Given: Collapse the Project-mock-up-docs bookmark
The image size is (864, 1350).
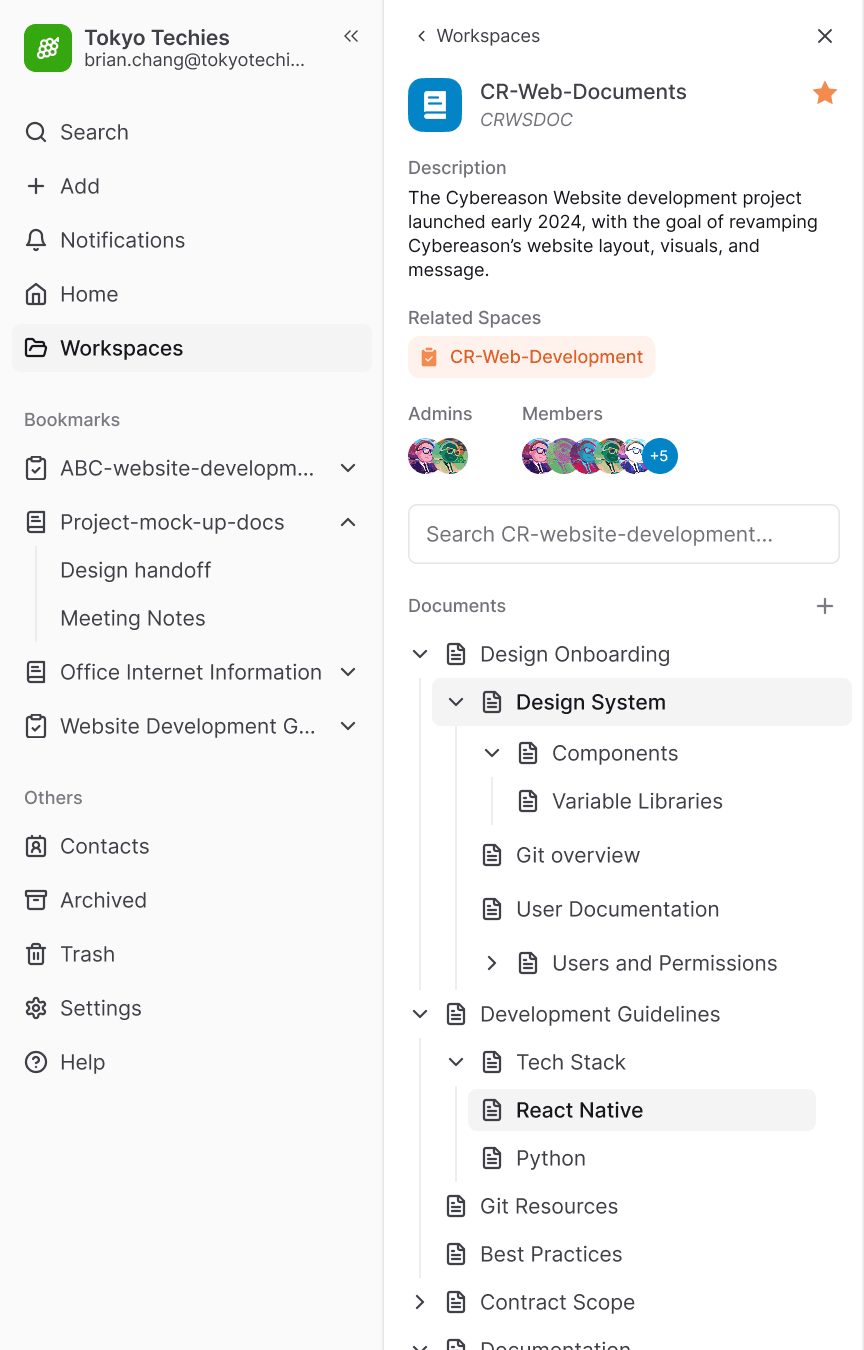Looking at the screenshot, I should (x=348, y=522).
